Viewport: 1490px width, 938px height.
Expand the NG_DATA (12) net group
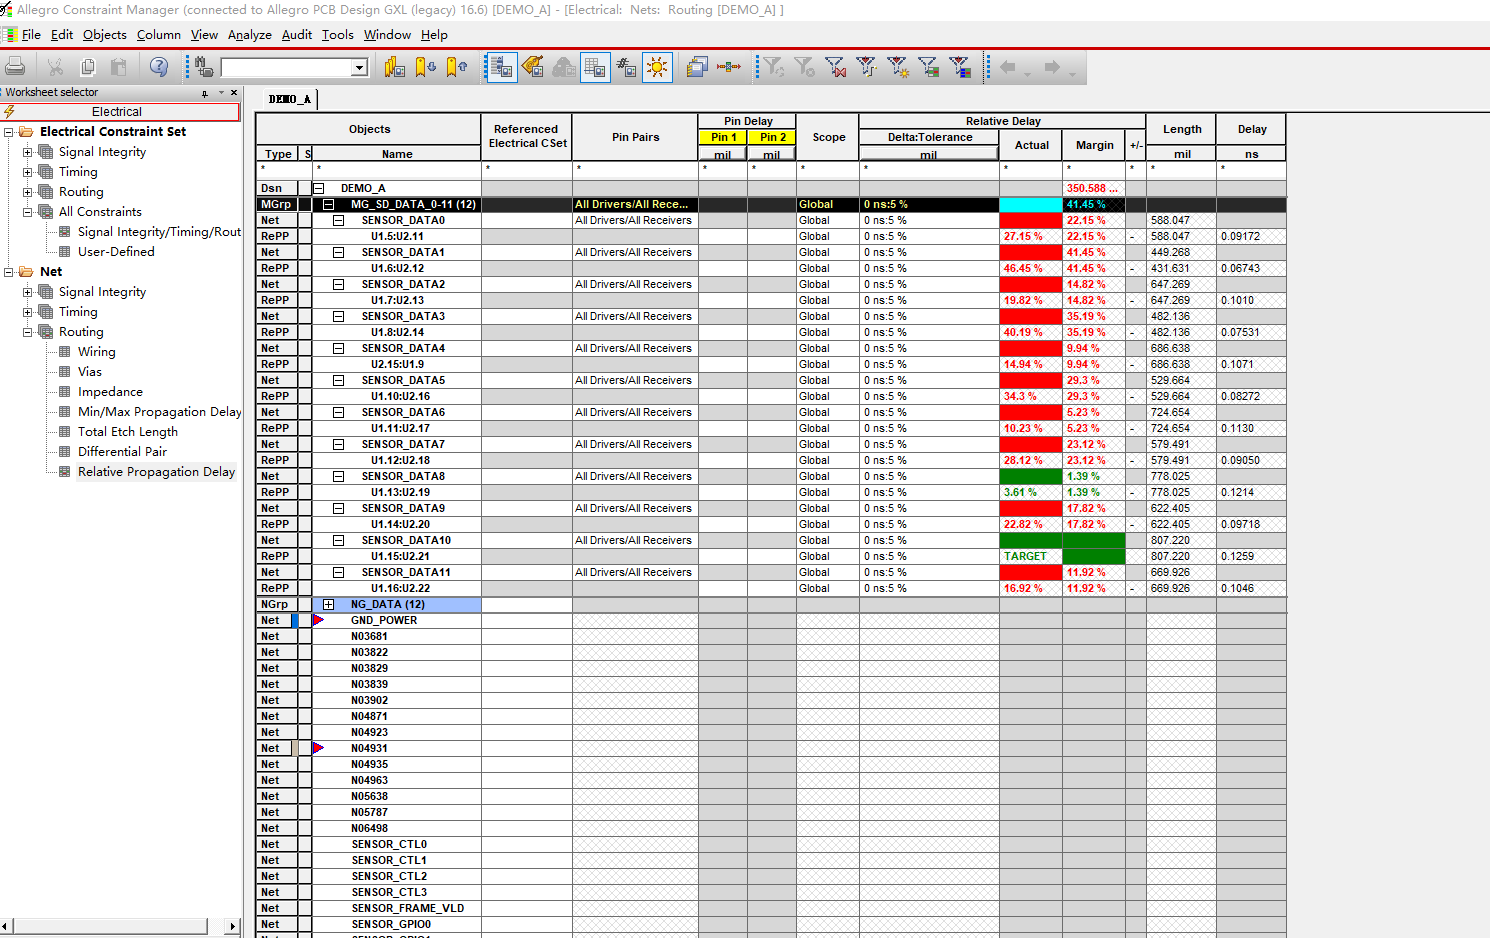[328, 604]
